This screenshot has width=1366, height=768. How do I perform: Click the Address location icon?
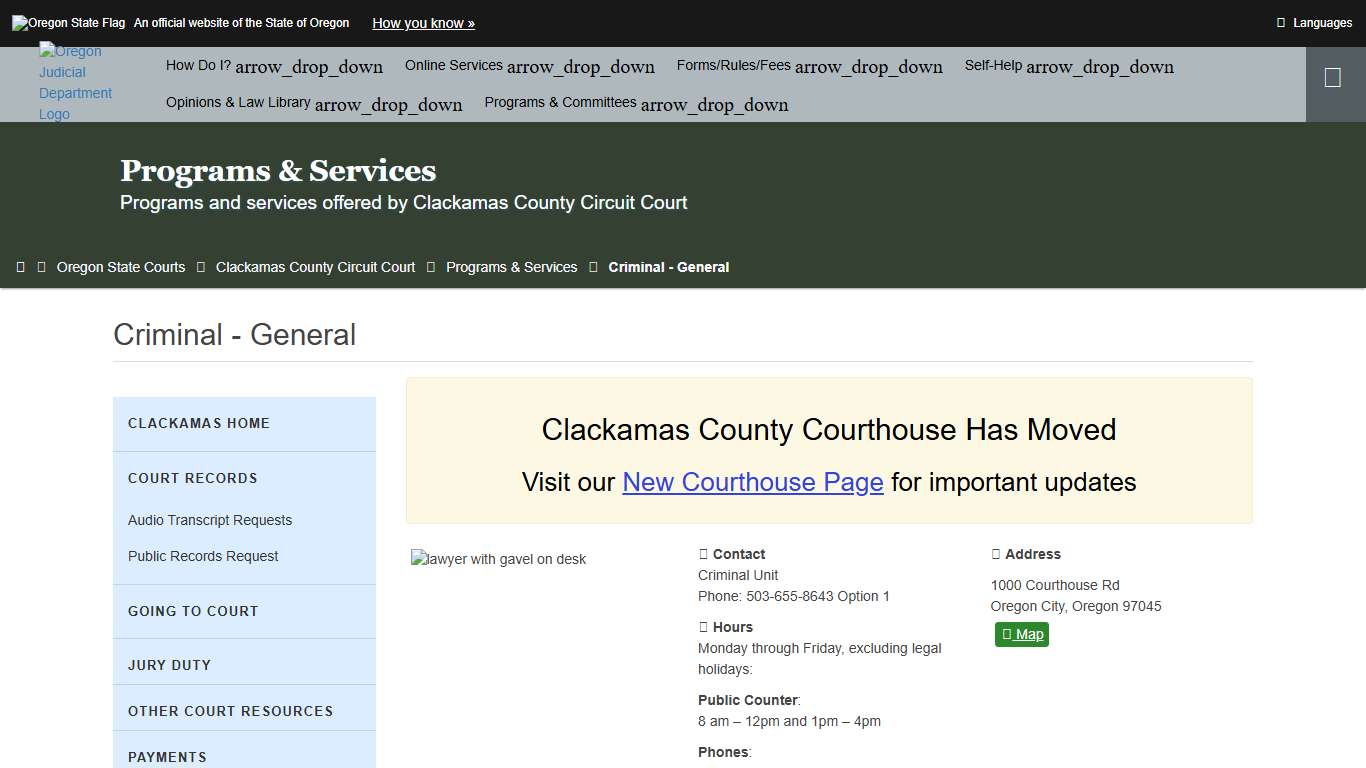(x=996, y=553)
